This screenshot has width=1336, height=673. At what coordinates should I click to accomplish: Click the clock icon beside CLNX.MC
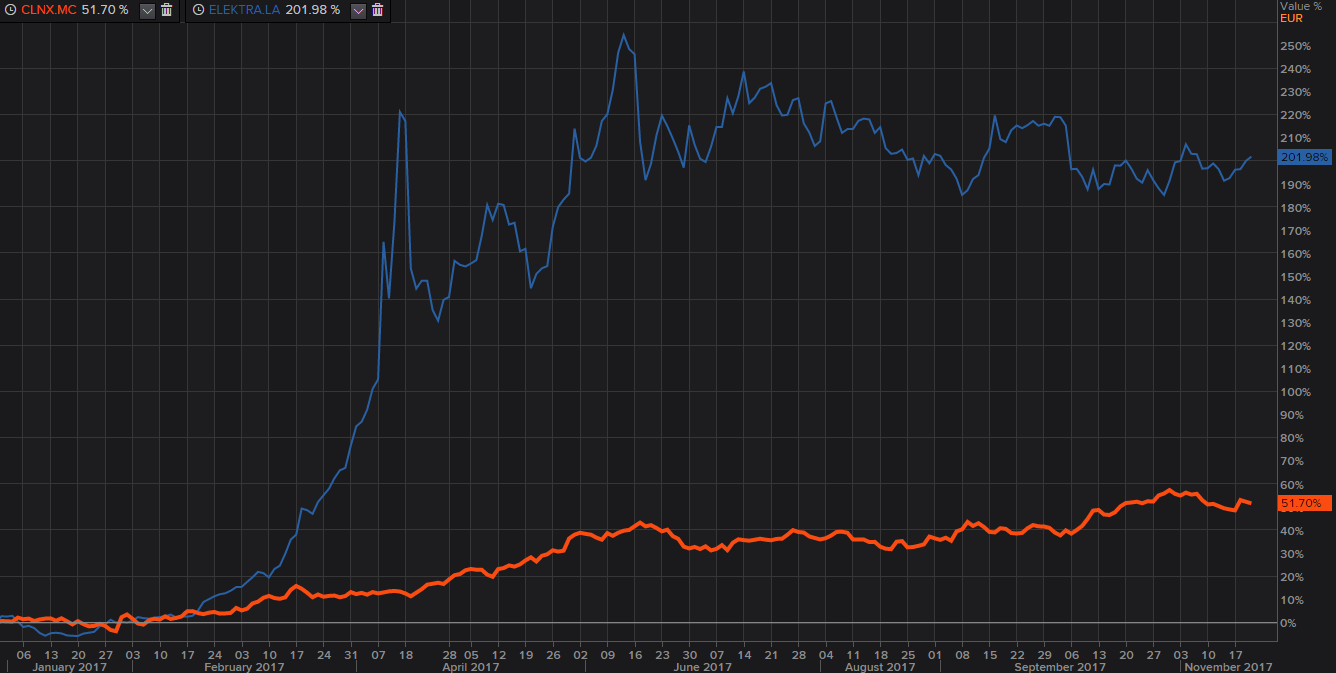[11, 10]
